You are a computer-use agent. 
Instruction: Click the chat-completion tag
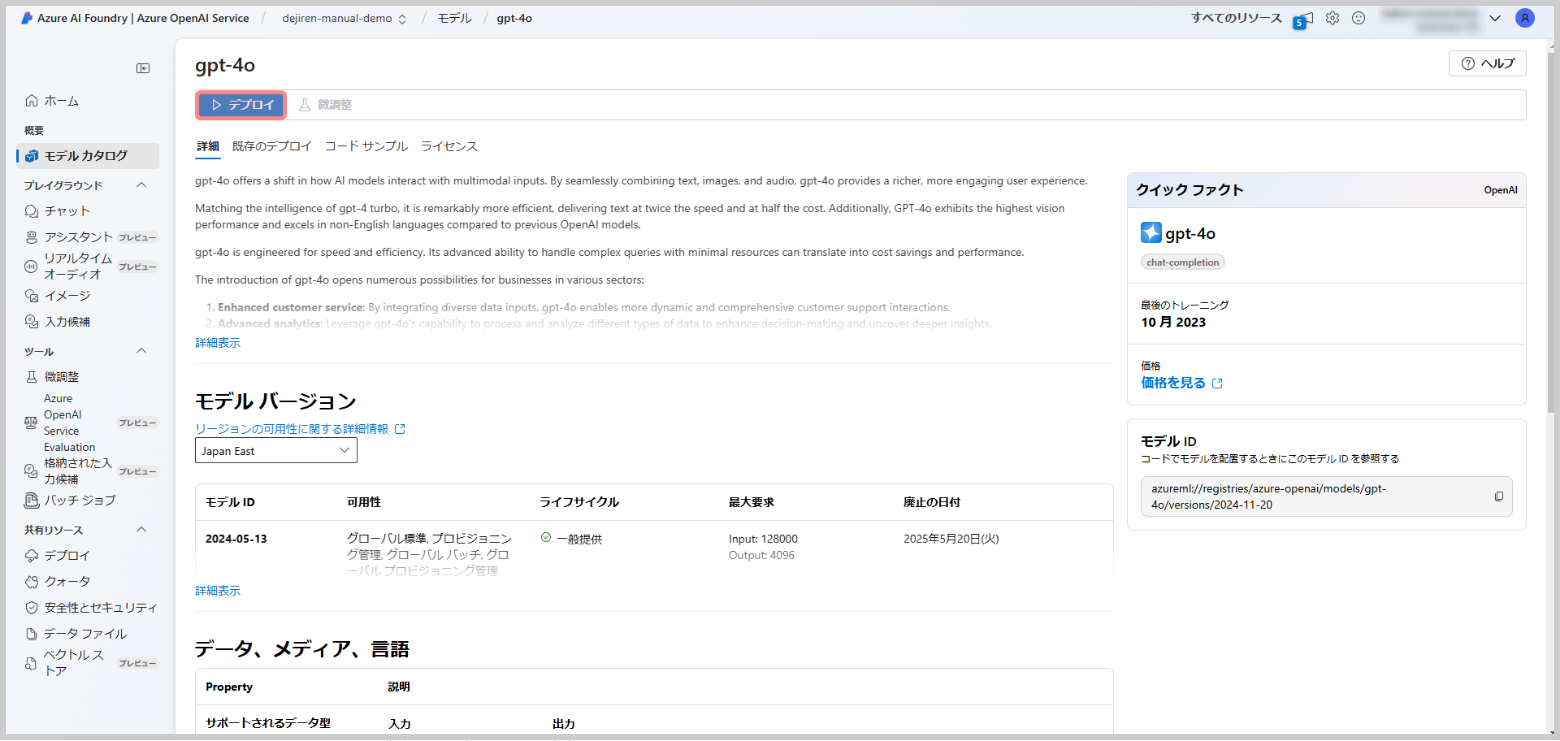click(x=1183, y=262)
